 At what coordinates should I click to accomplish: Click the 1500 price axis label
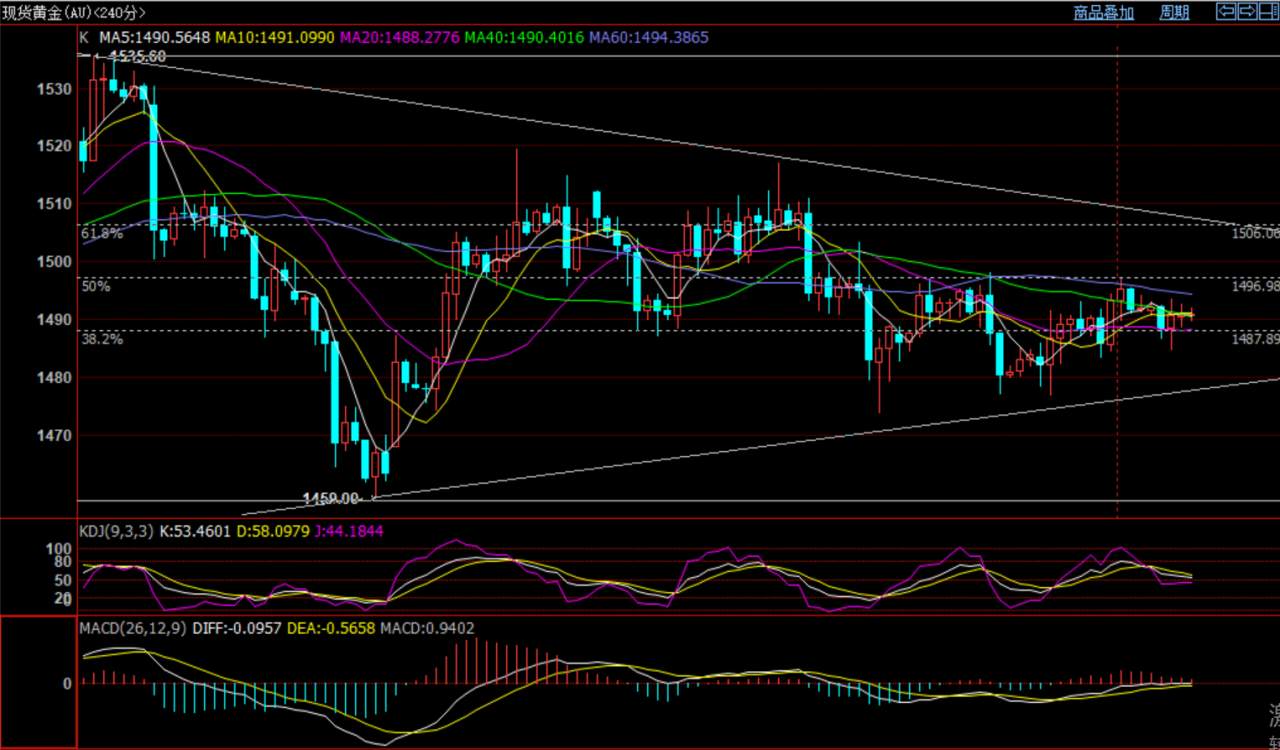[56, 261]
